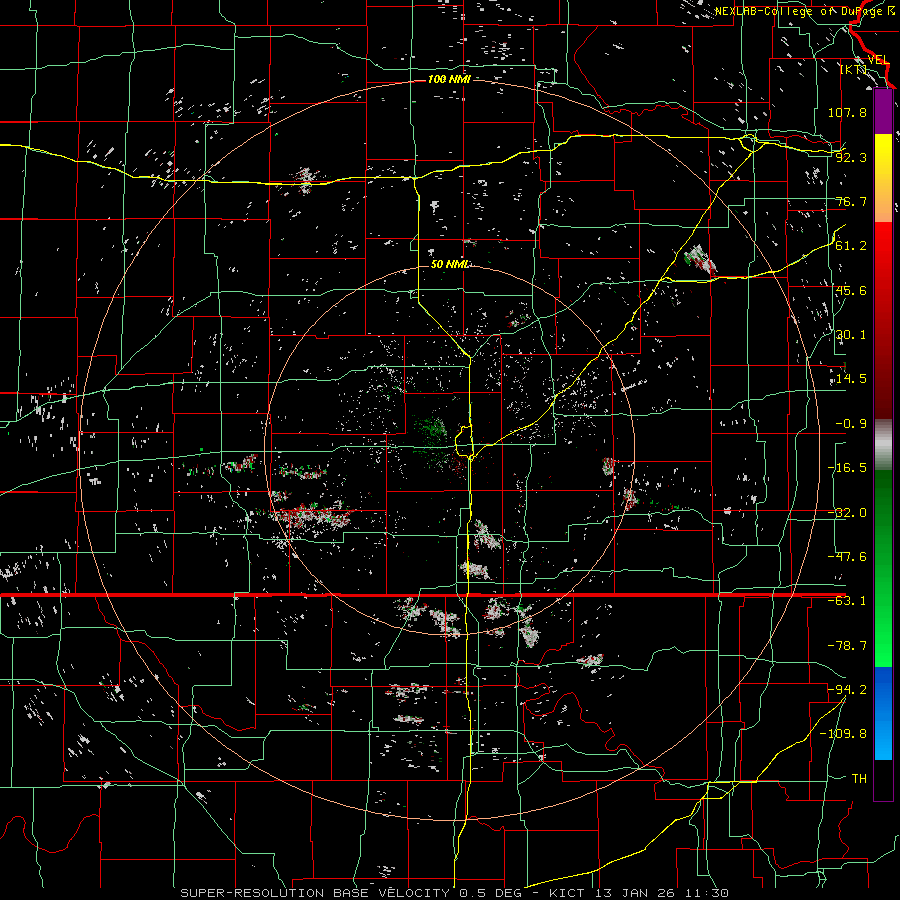Pick the gray near-zero segment of the color bar
This screenshot has width=900, height=900.
(883, 445)
